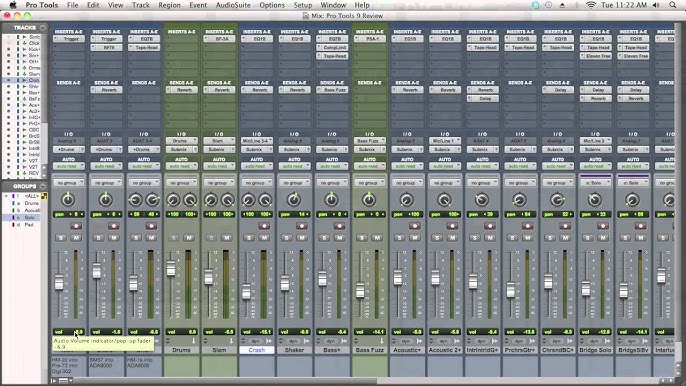Screen dimensions: 686x386
Task: Open the PSA-1 insert on Bass Fuzz track
Action: coord(370,39)
